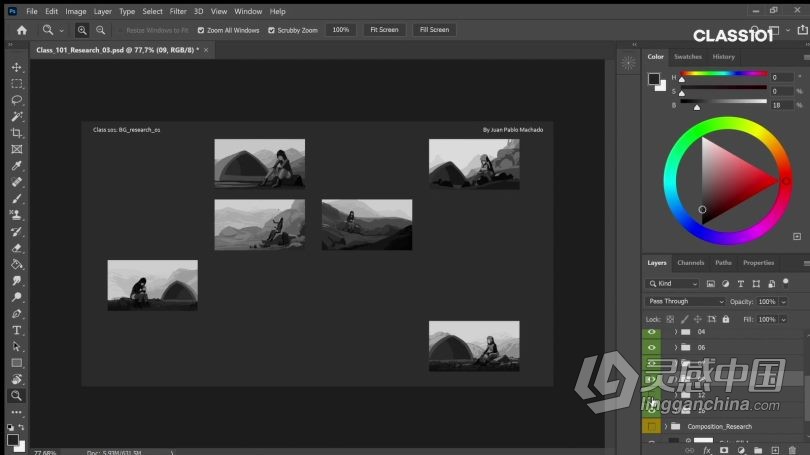Go to Photoshop Home screen

coord(22,30)
